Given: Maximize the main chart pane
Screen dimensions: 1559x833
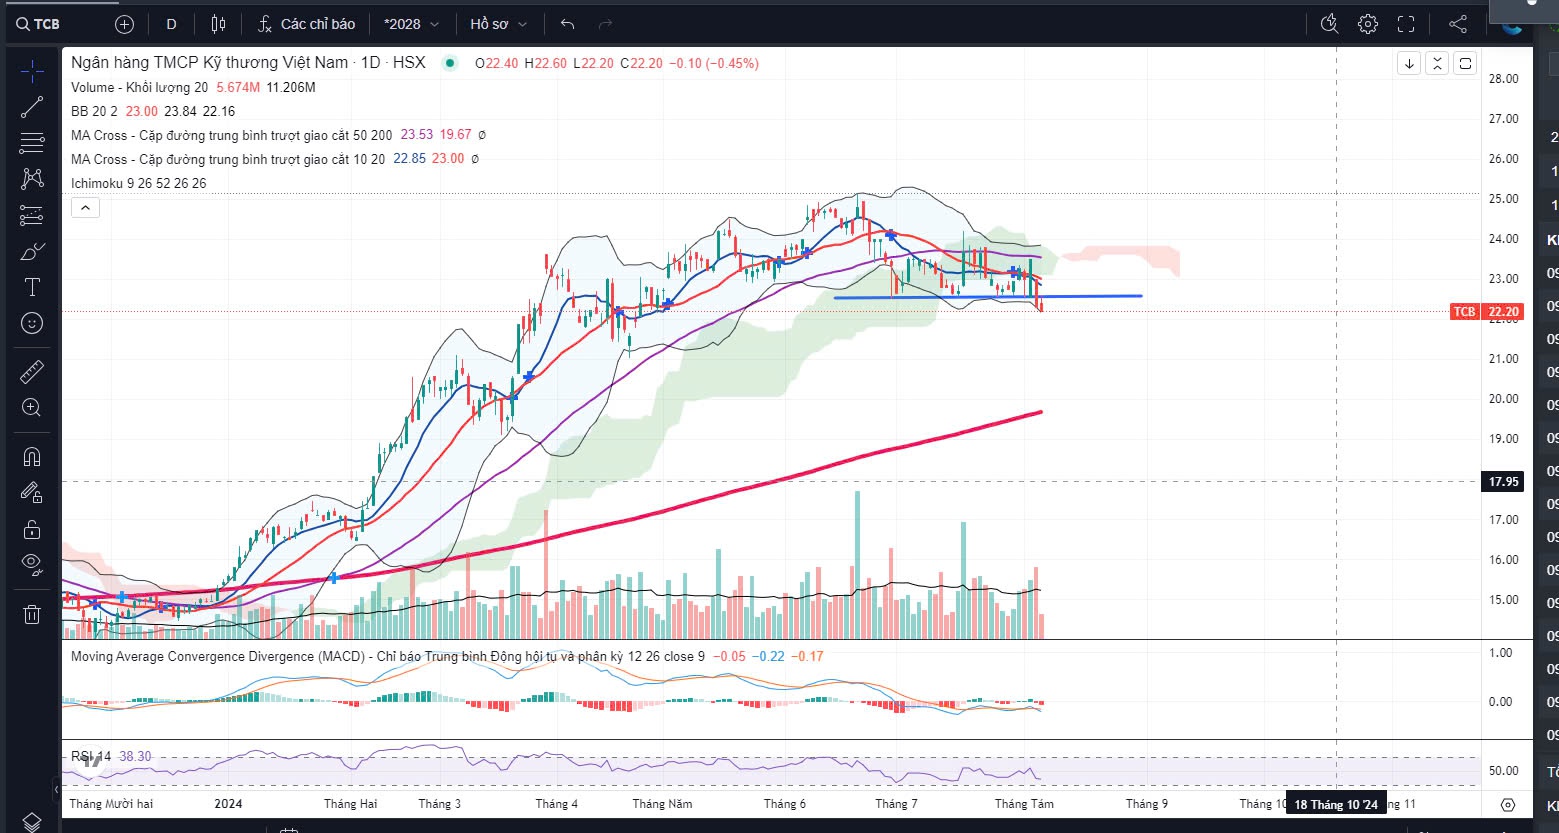Looking at the screenshot, I should 1465,63.
